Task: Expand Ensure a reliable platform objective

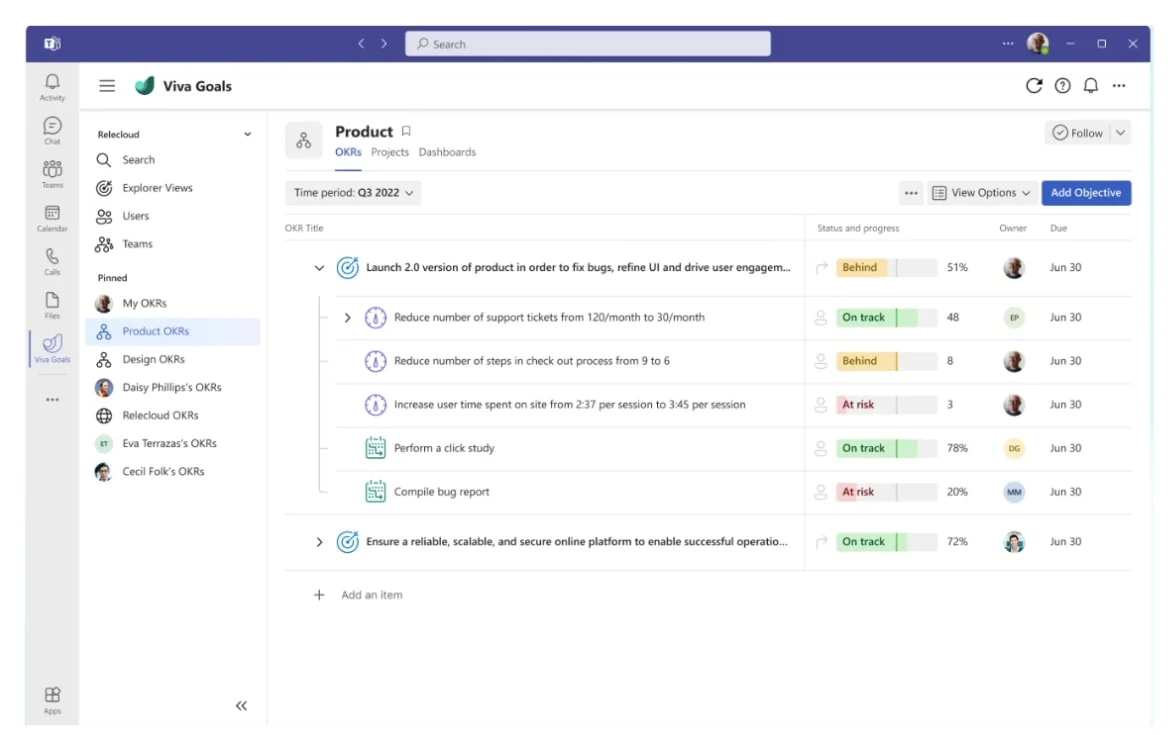Action: [319, 542]
